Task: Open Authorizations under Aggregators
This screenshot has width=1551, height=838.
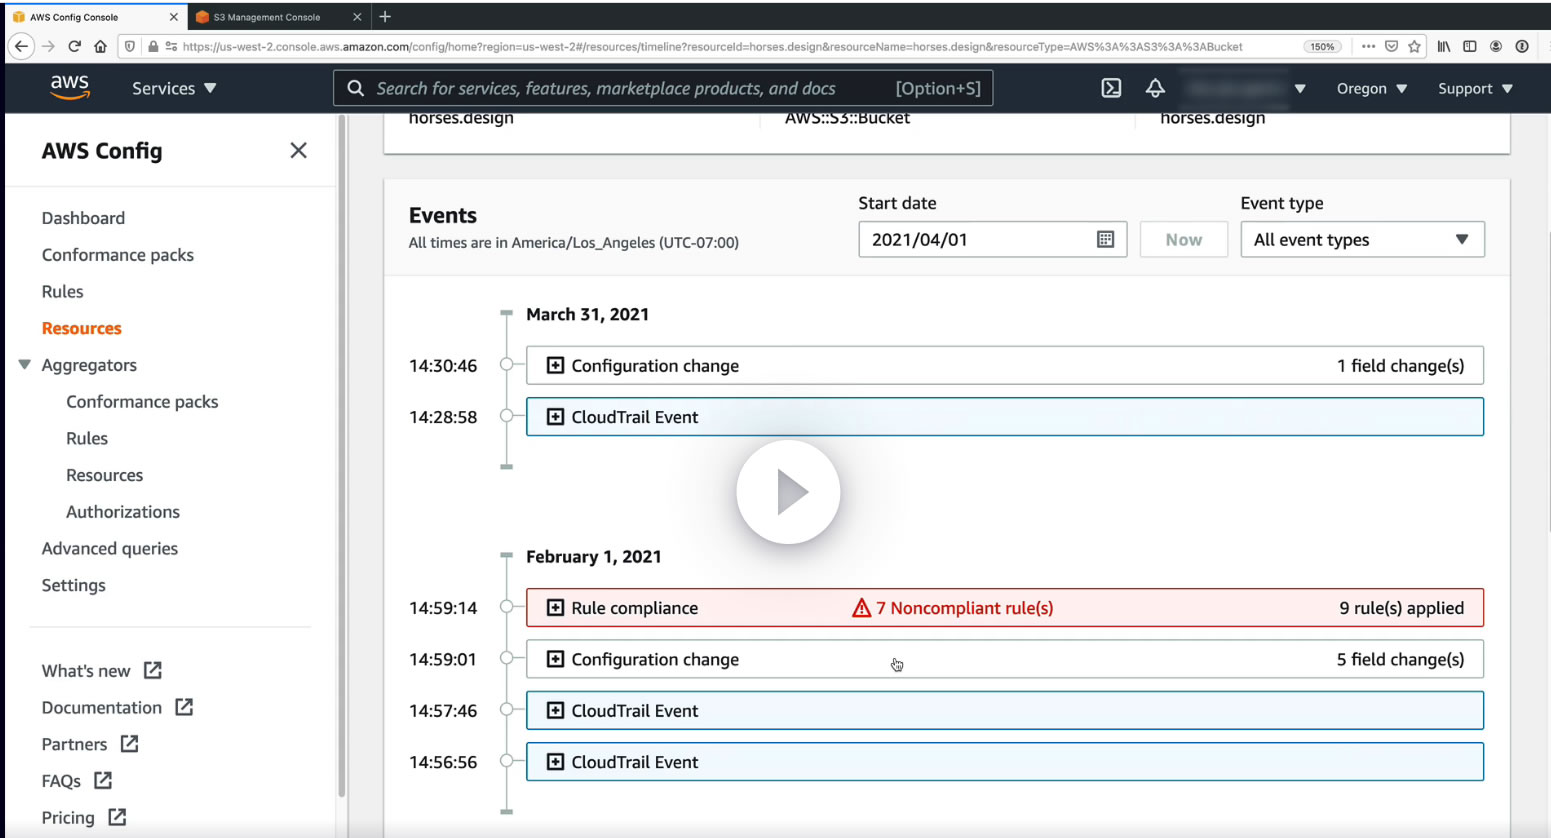Action: 123,511
